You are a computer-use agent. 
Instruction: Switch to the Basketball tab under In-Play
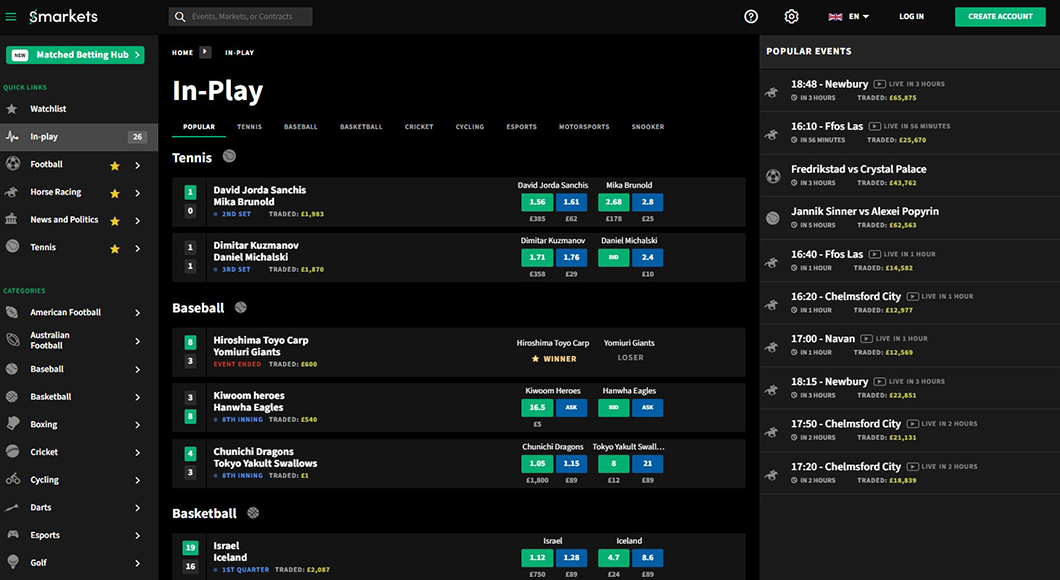361,127
